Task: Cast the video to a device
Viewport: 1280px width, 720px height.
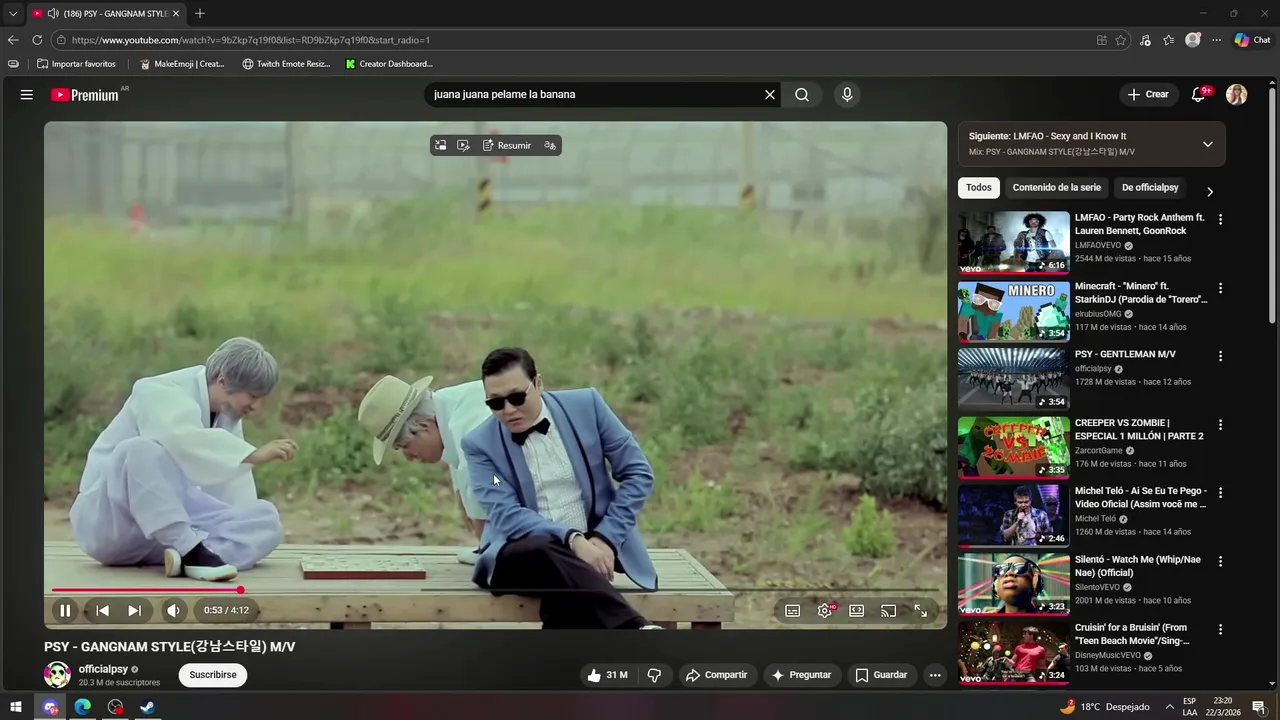Action: pos(888,610)
